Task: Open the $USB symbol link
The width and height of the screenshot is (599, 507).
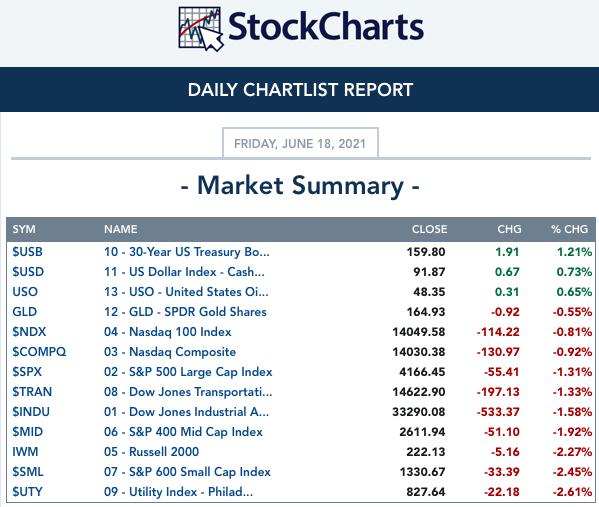Action: [x=28, y=252]
